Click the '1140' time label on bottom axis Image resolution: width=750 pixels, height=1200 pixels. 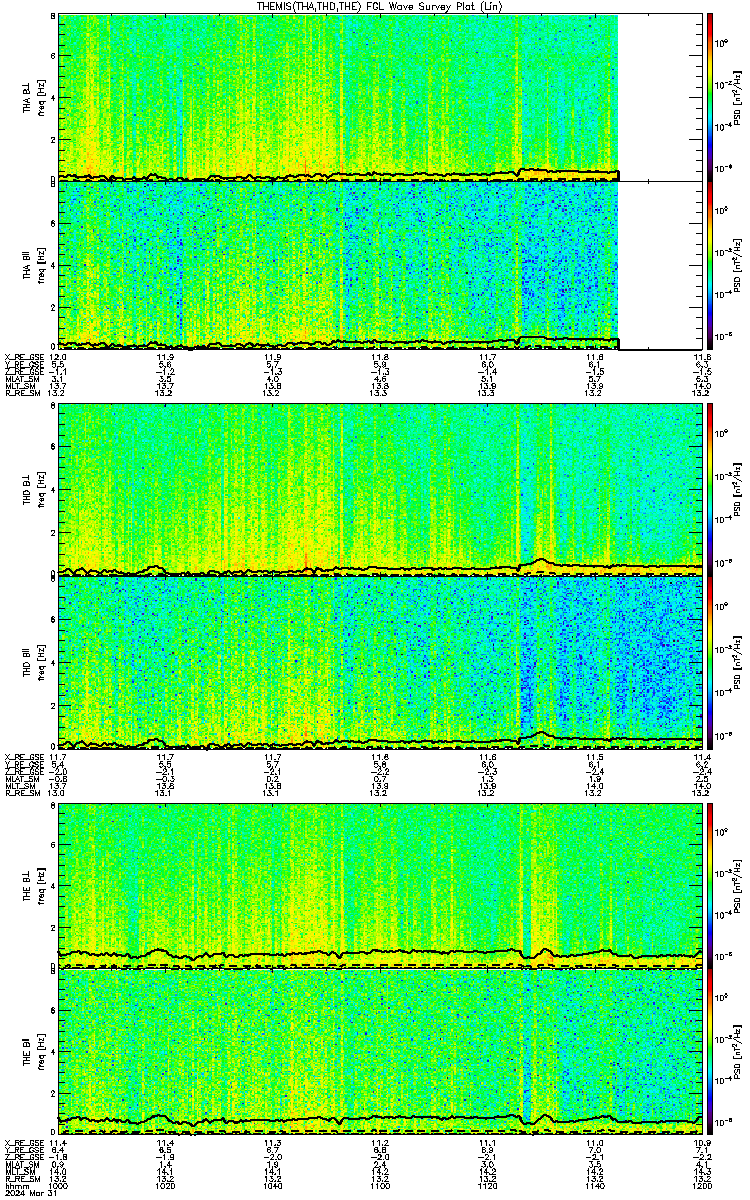pos(595,1184)
